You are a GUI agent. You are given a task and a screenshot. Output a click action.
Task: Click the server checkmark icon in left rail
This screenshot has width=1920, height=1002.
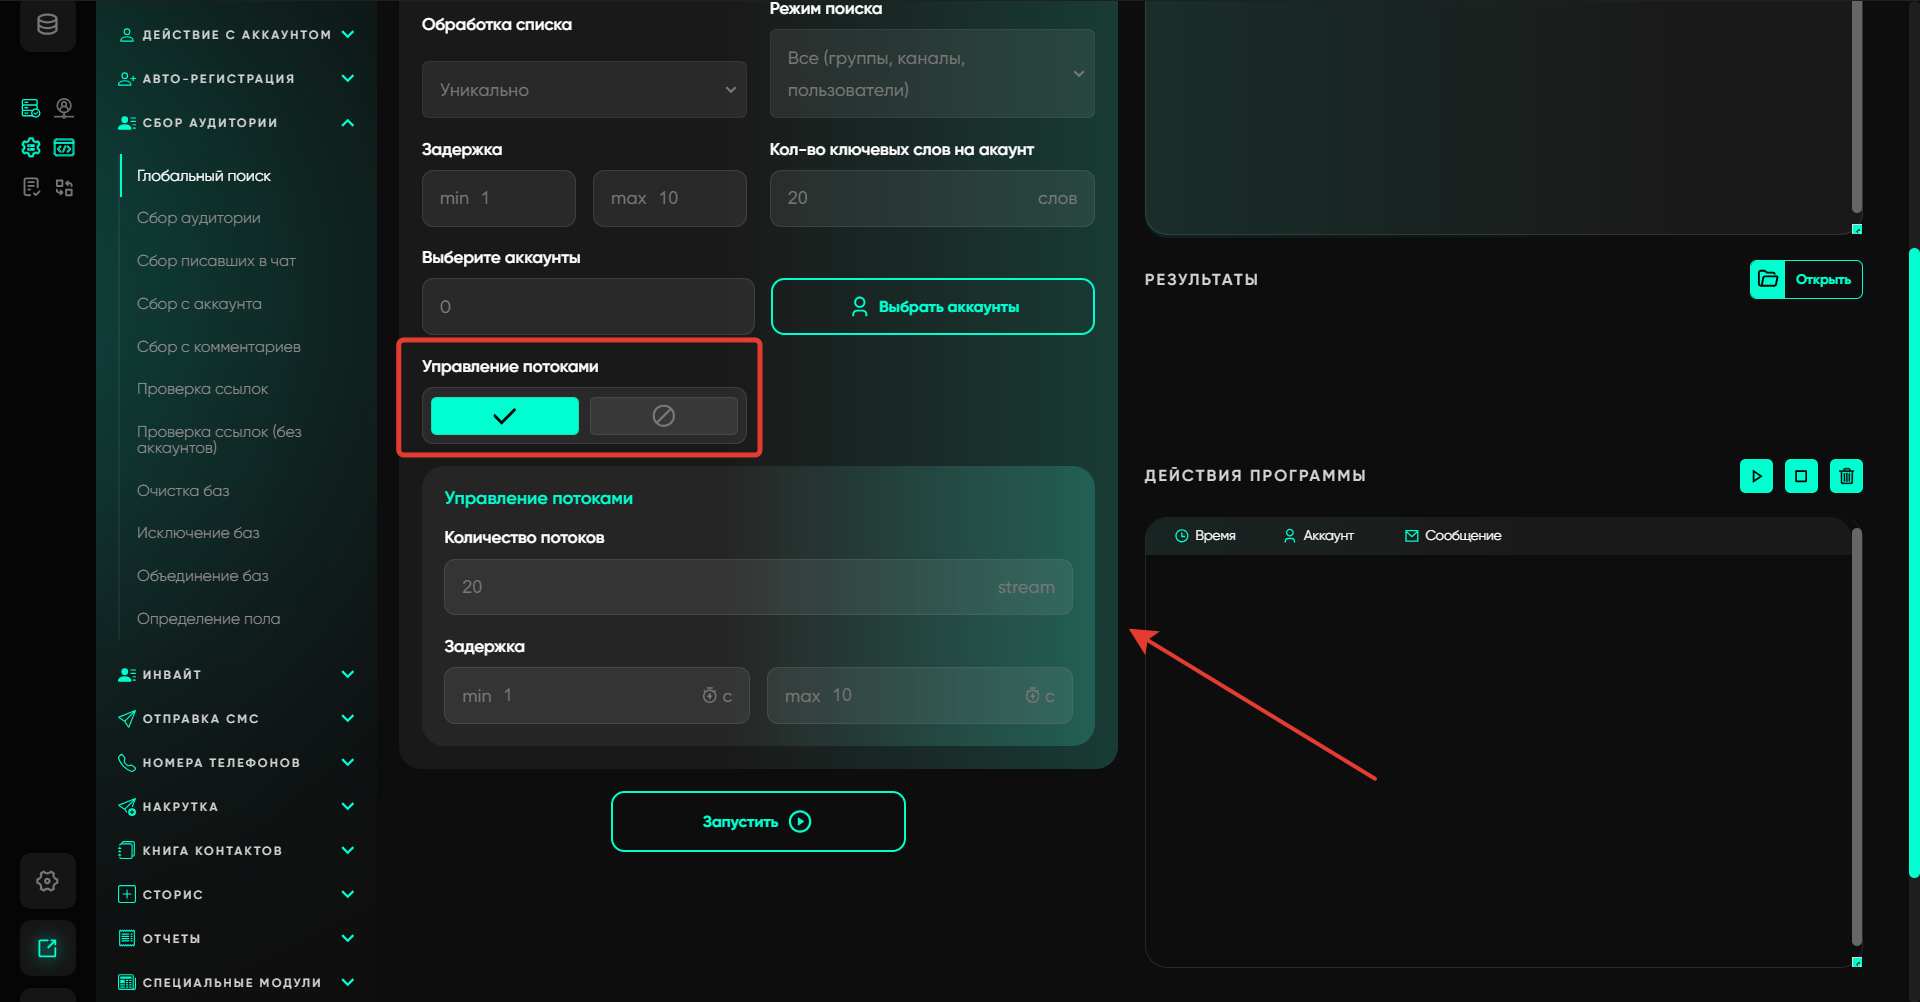coord(31,108)
